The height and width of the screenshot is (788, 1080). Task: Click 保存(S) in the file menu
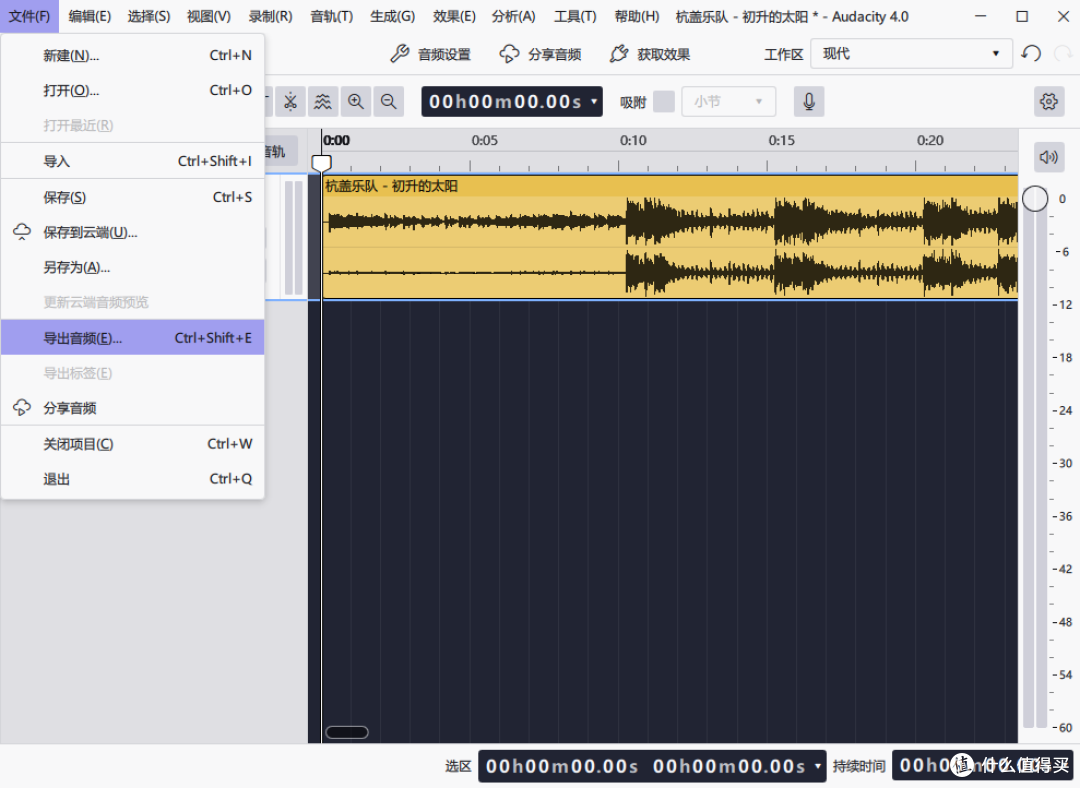[x=132, y=197]
